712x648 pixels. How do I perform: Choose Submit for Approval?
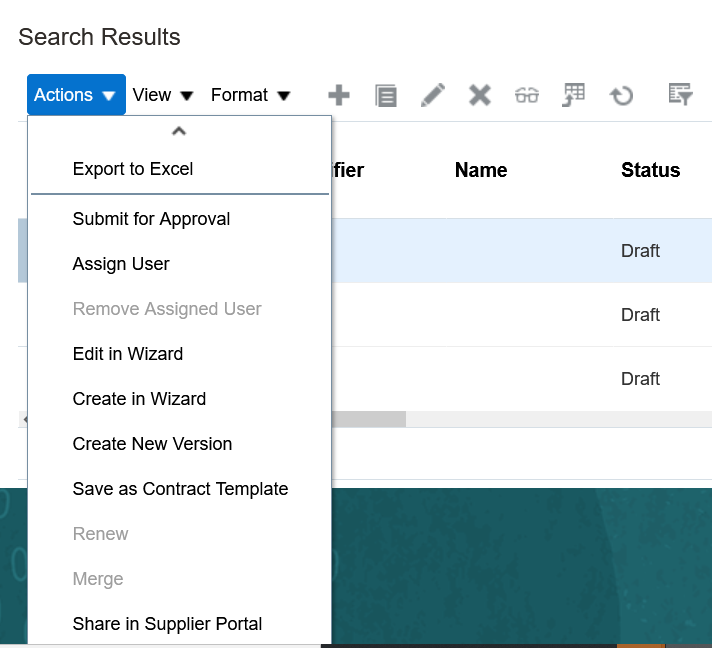coord(151,219)
